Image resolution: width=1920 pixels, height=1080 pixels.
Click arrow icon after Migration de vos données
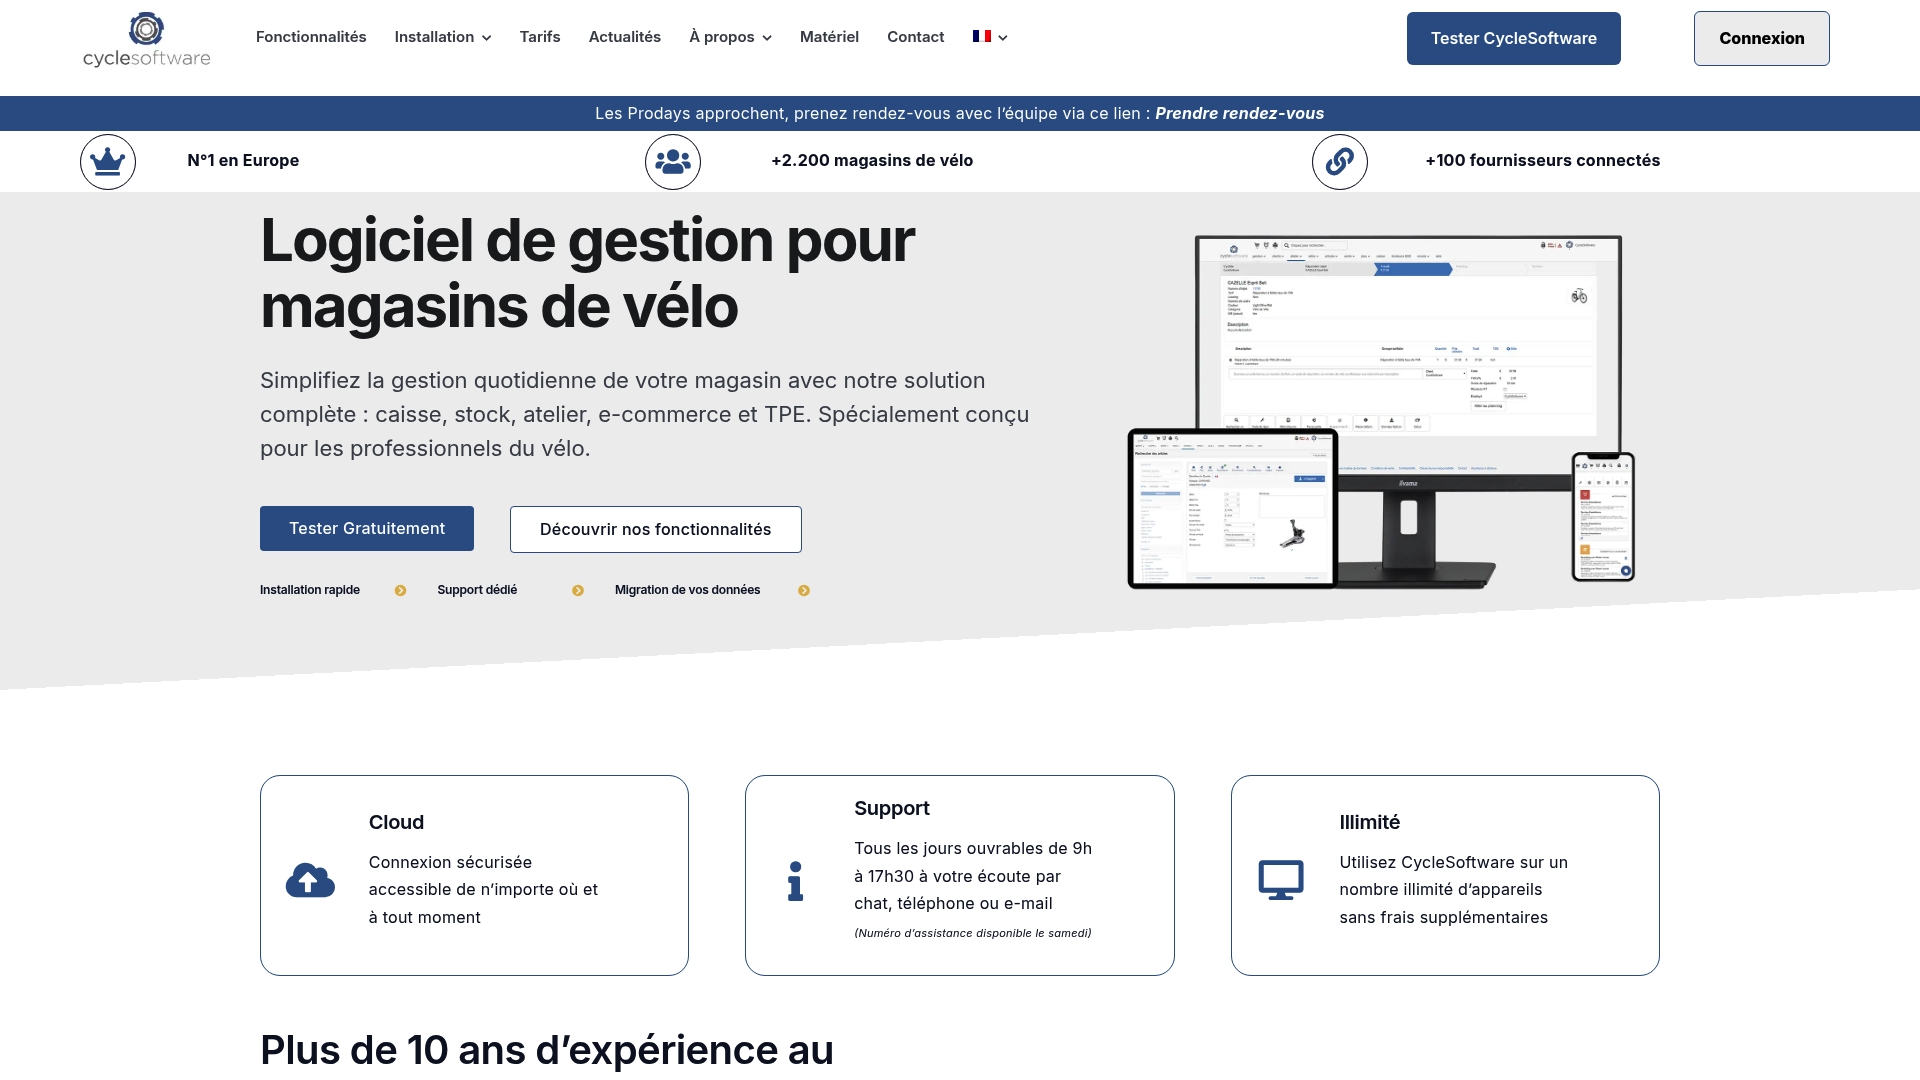click(x=804, y=591)
